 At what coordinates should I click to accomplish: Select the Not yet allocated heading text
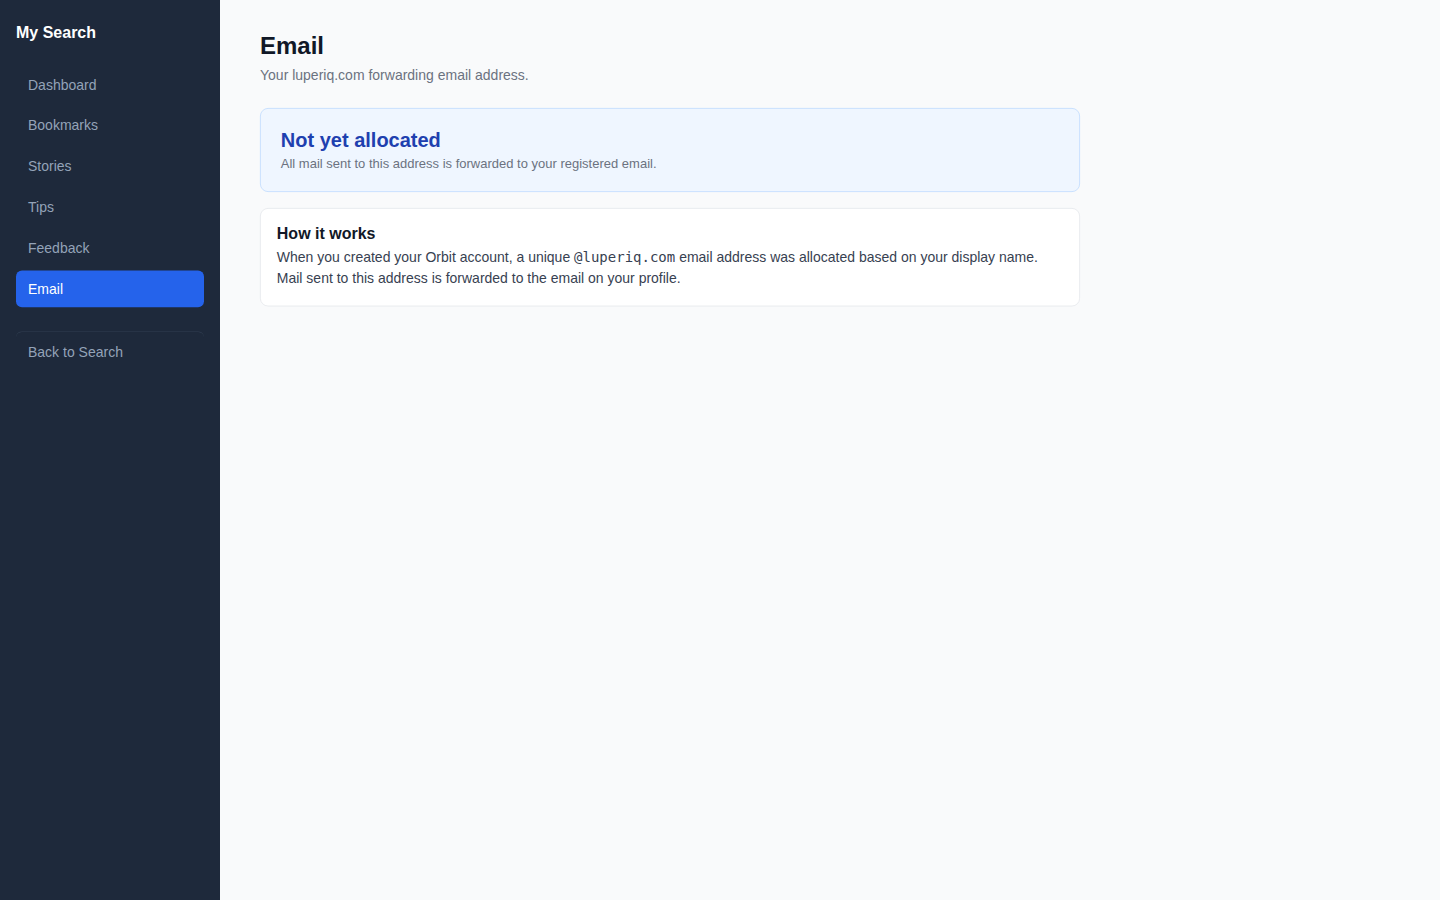(x=360, y=140)
